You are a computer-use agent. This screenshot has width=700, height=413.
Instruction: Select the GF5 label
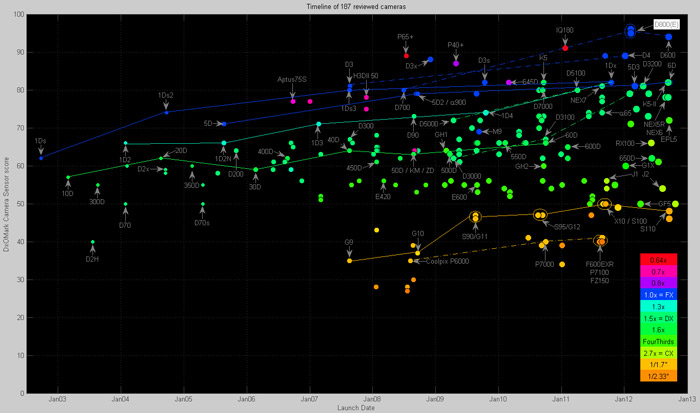(x=664, y=204)
